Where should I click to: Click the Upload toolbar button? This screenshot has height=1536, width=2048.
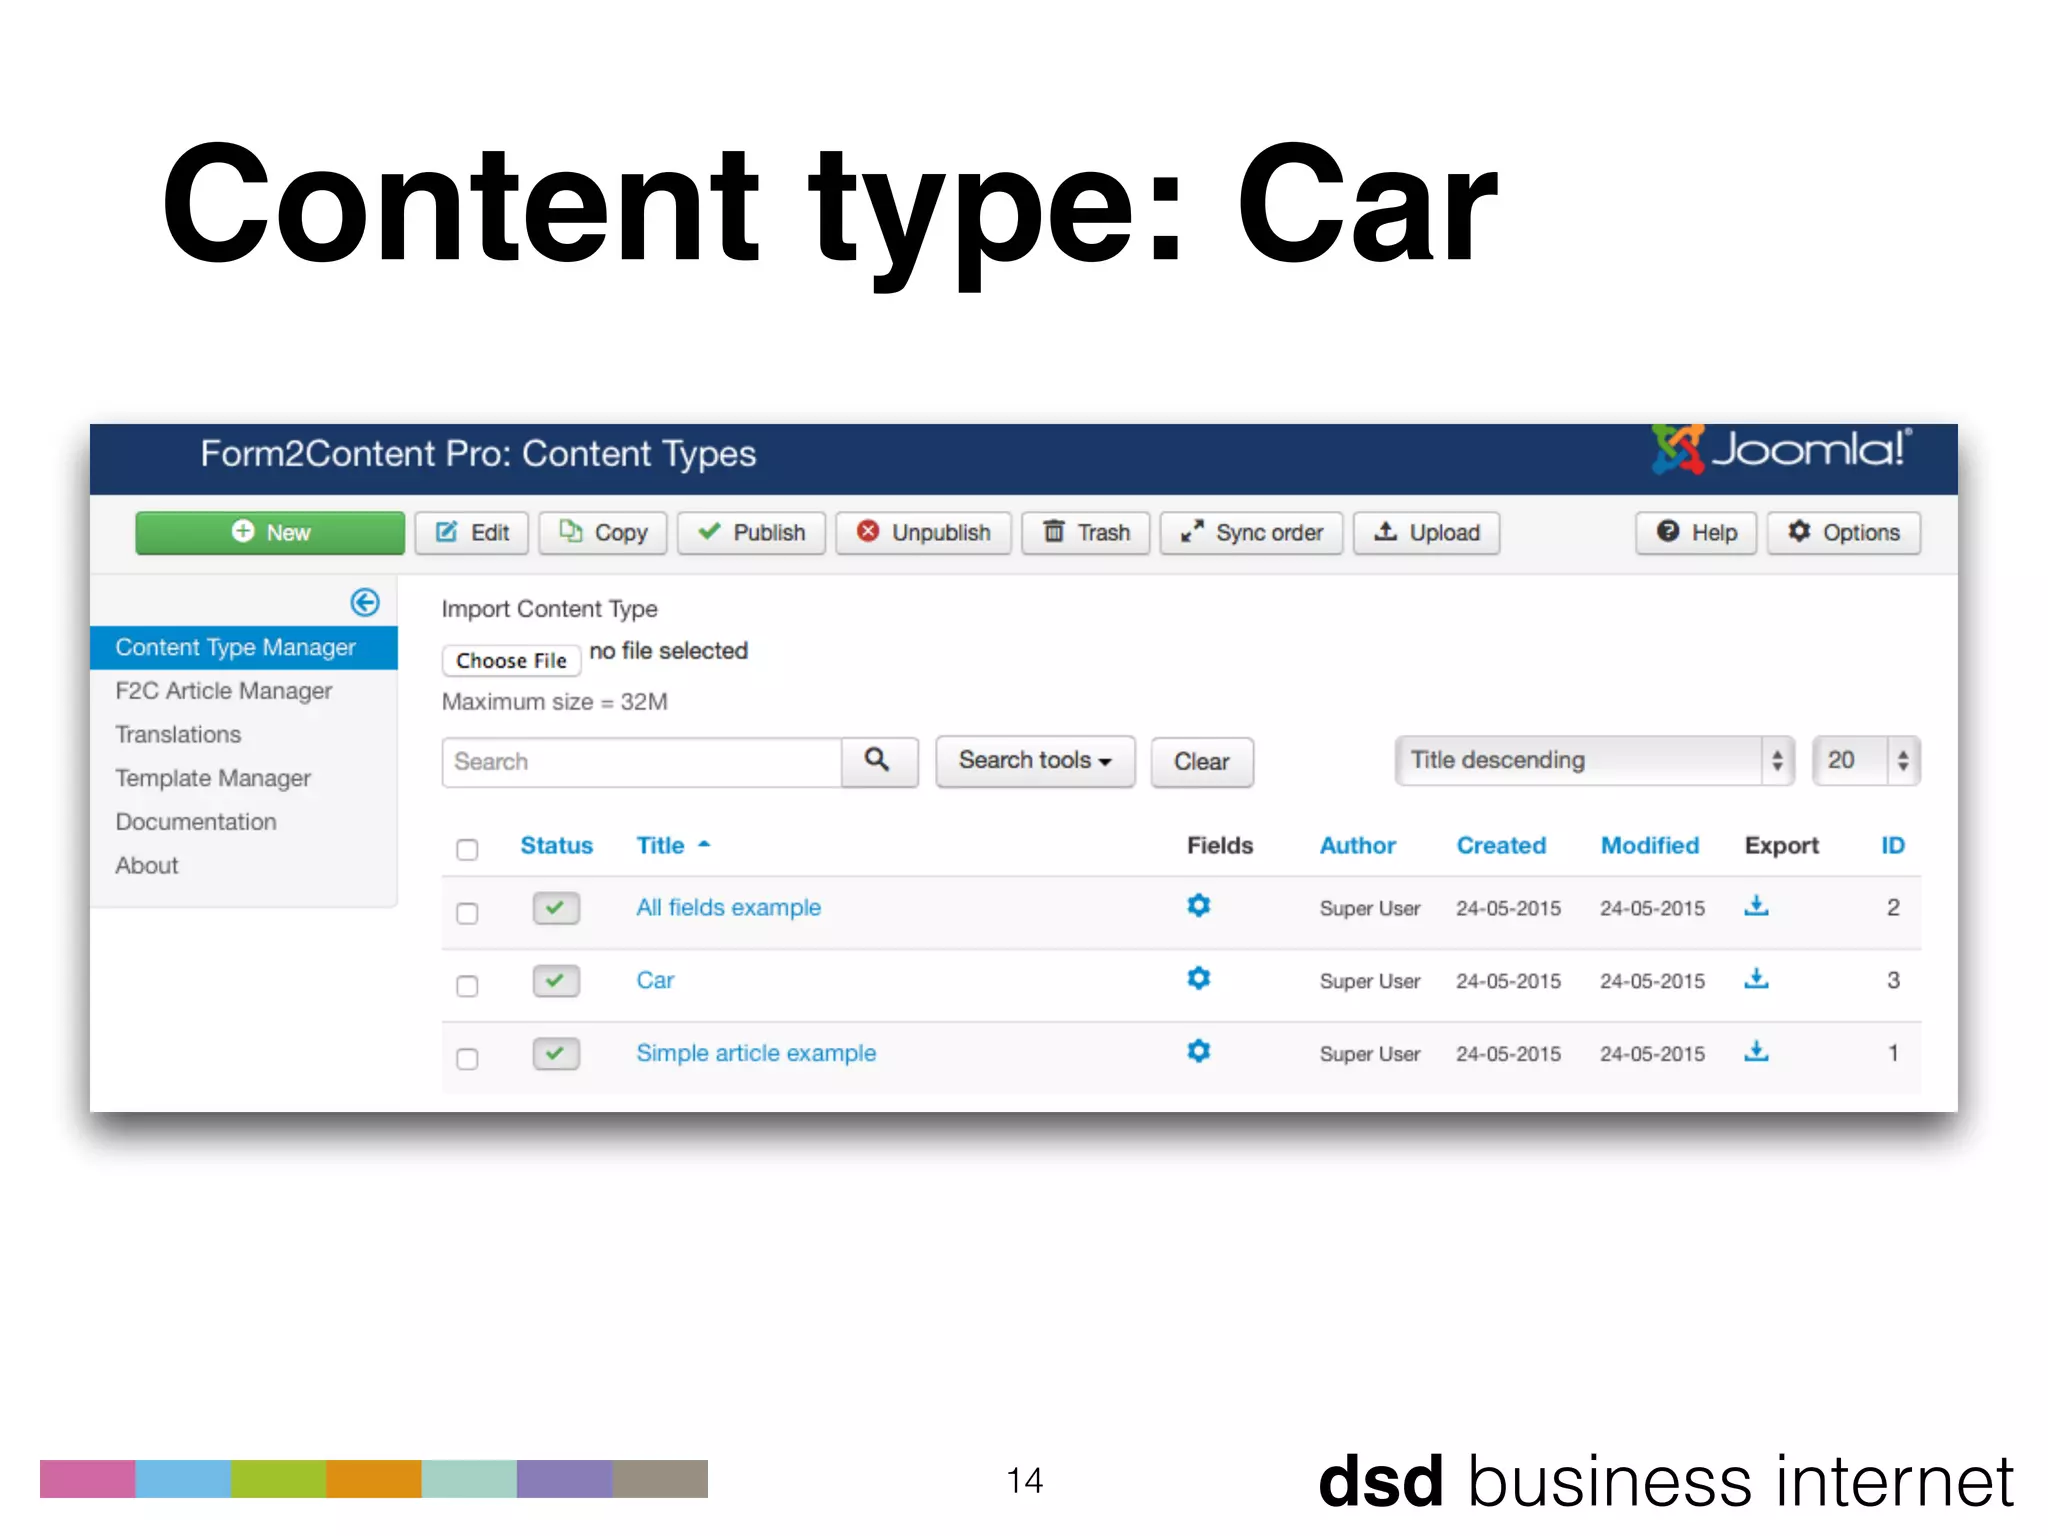point(1427,532)
